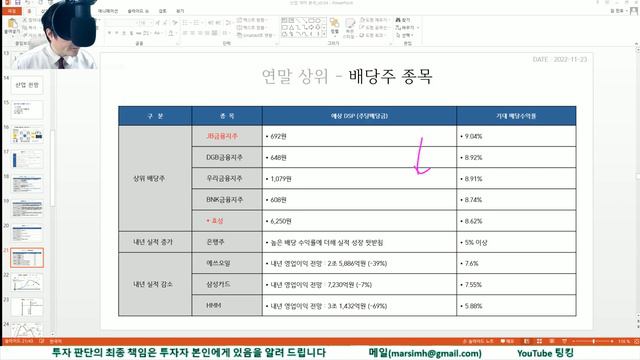
Task: Open the Slide Show (슬라이드 쇼) tab
Action: [x=138, y=11]
